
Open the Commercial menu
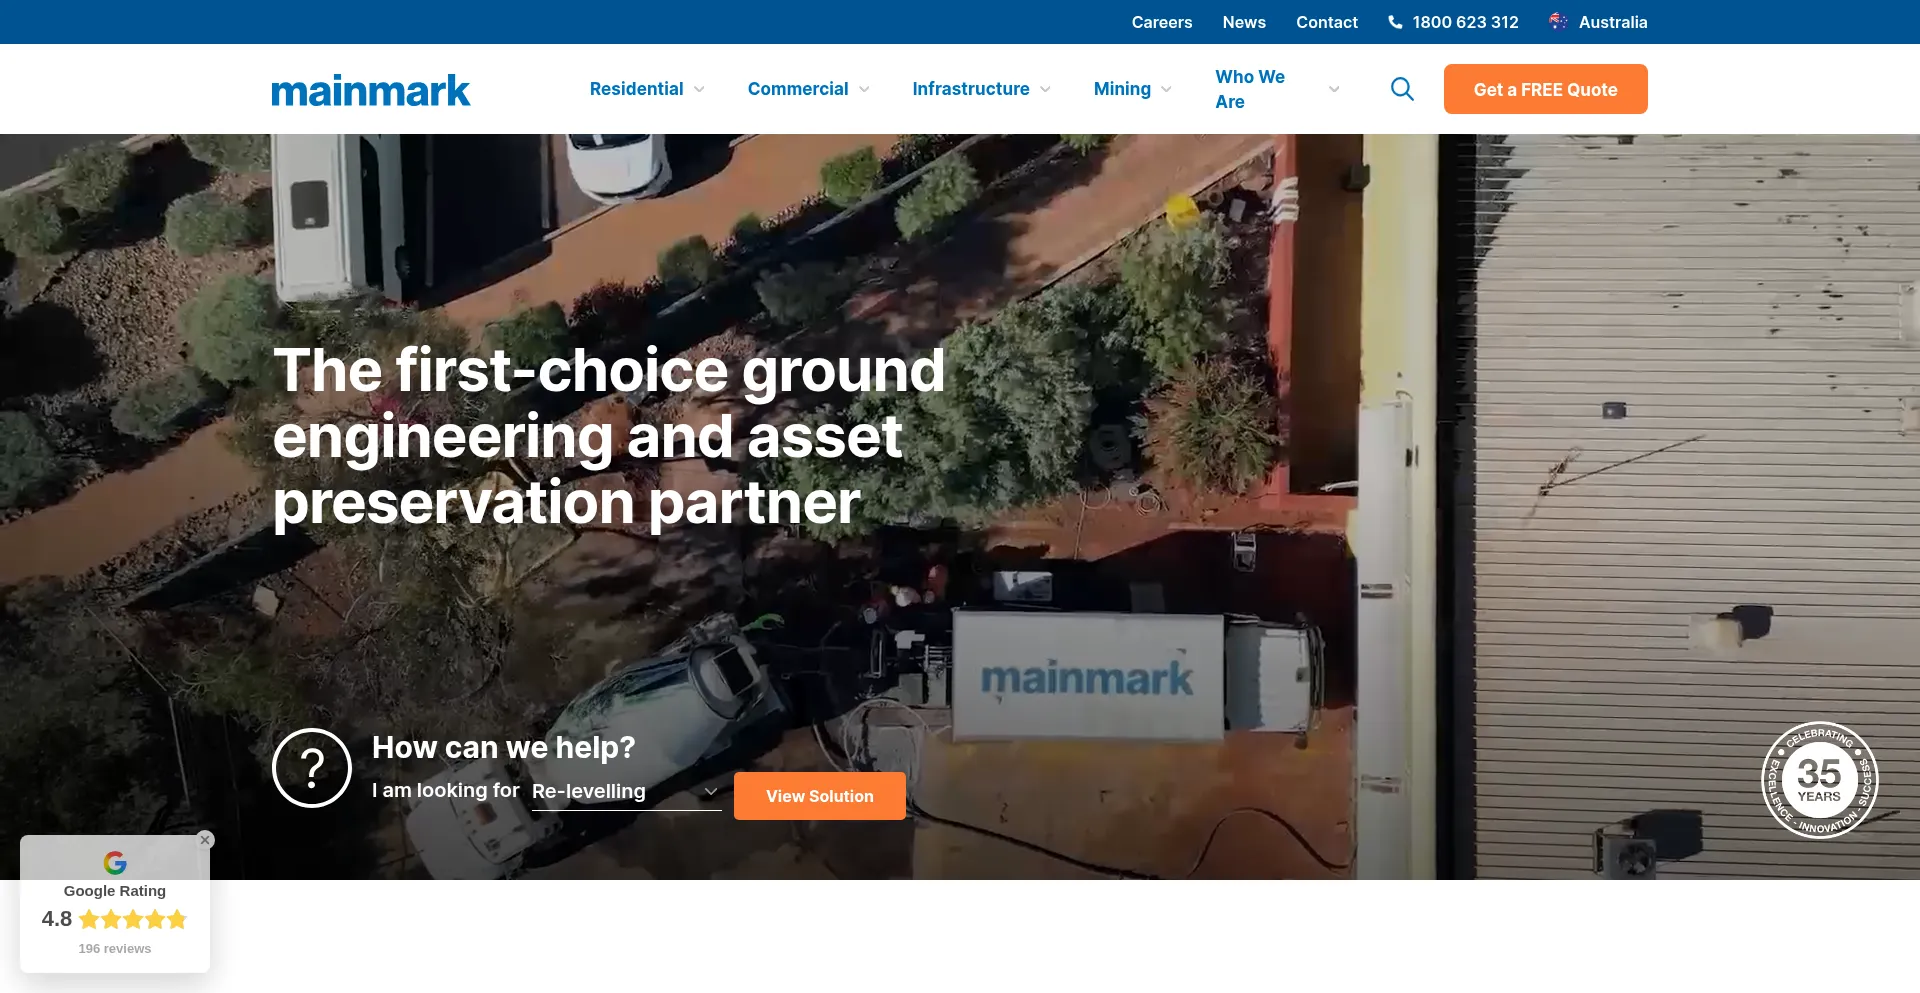[798, 89]
